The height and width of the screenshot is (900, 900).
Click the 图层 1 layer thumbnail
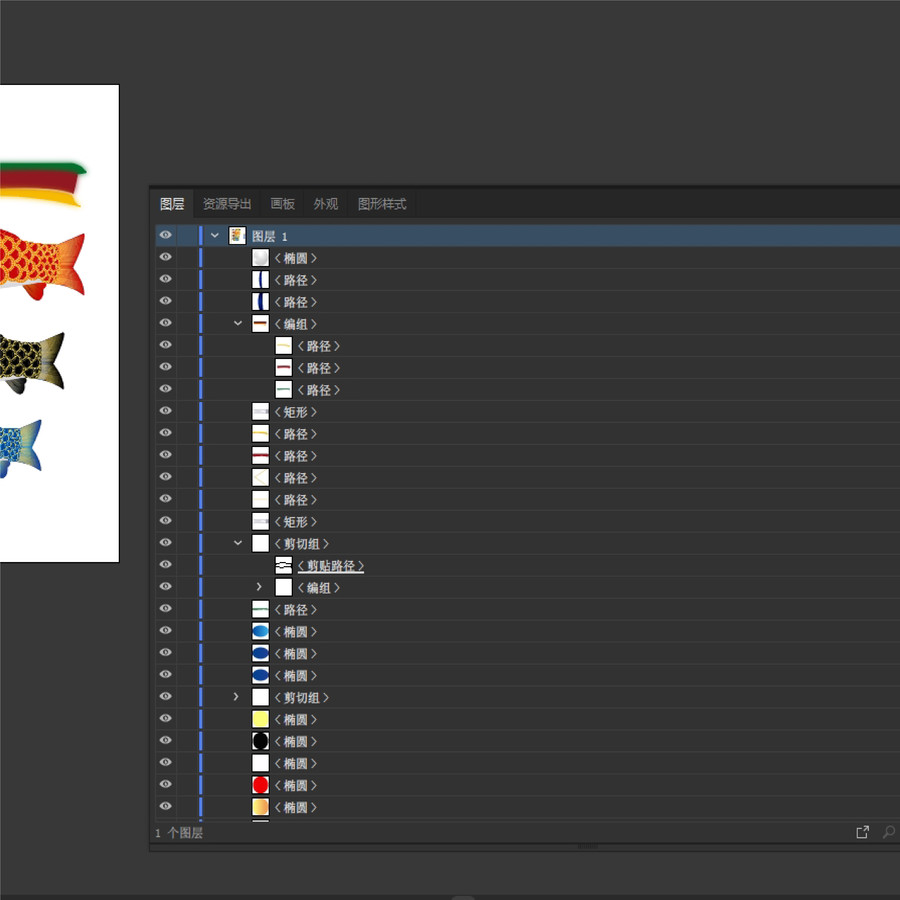237,235
